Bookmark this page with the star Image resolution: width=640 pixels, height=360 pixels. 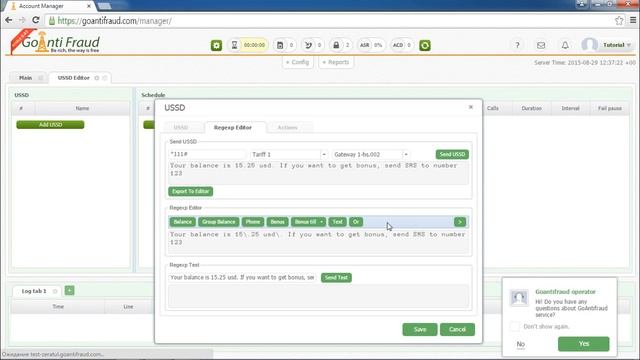[x=619, y=20]
